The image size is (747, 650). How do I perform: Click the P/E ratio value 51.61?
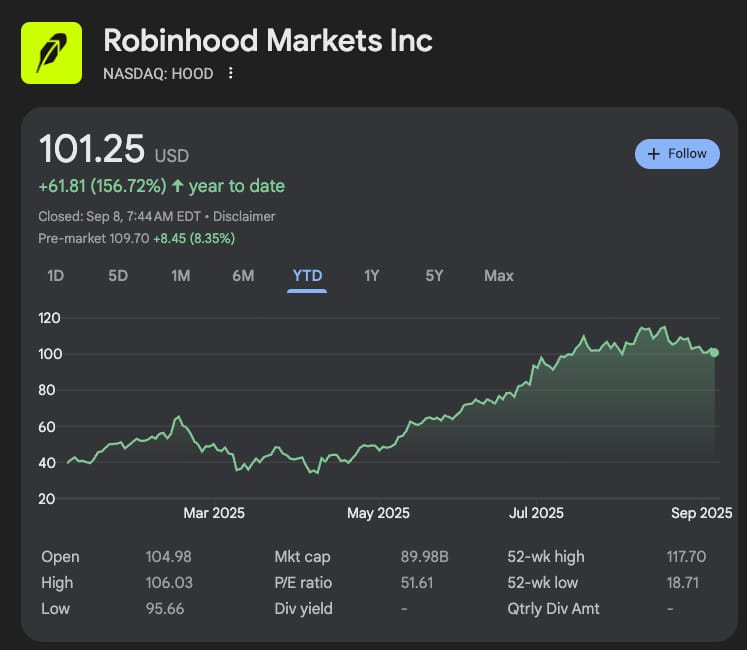point(417,582)
